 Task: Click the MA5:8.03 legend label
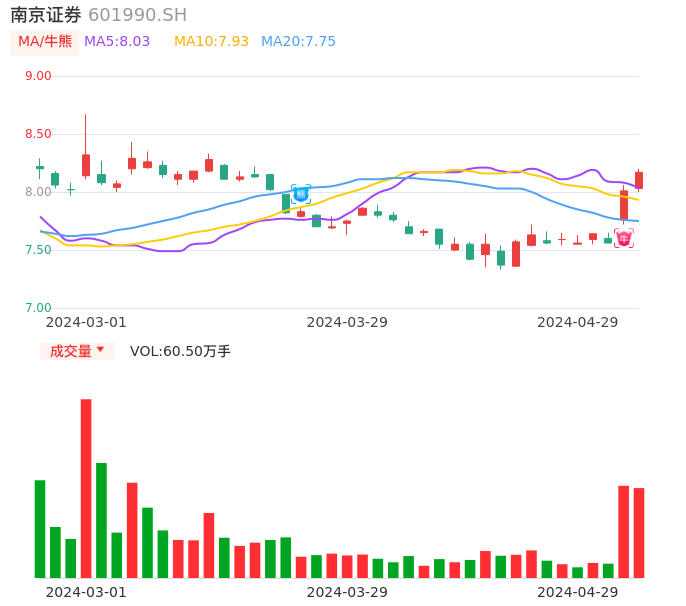pos(117,42)
